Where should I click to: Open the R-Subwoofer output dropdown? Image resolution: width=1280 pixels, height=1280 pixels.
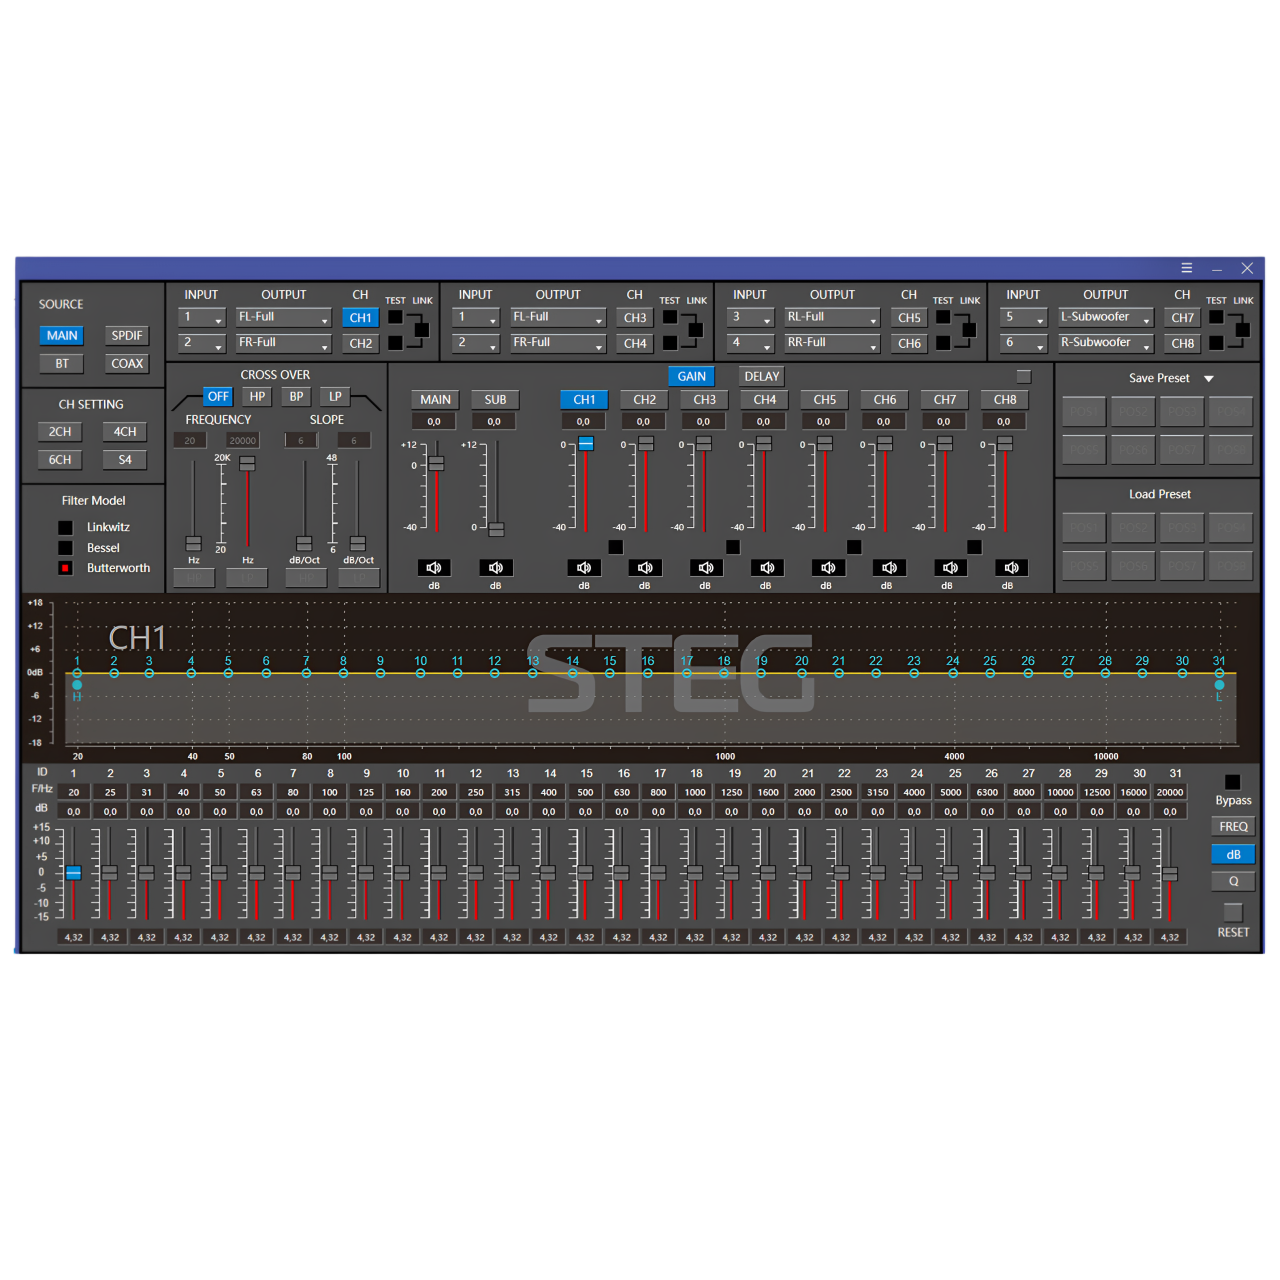(1106, 343)
